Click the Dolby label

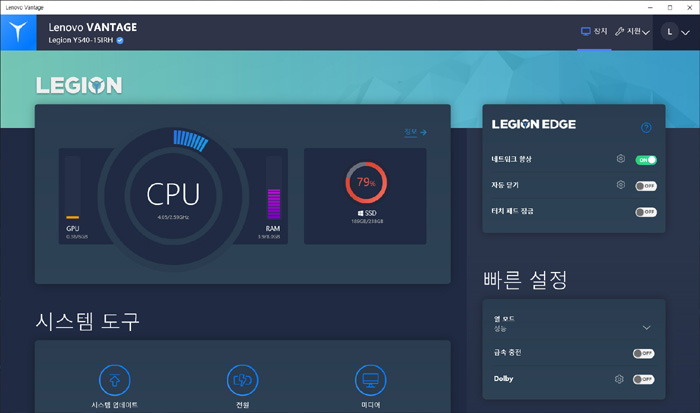coord(504,379)
